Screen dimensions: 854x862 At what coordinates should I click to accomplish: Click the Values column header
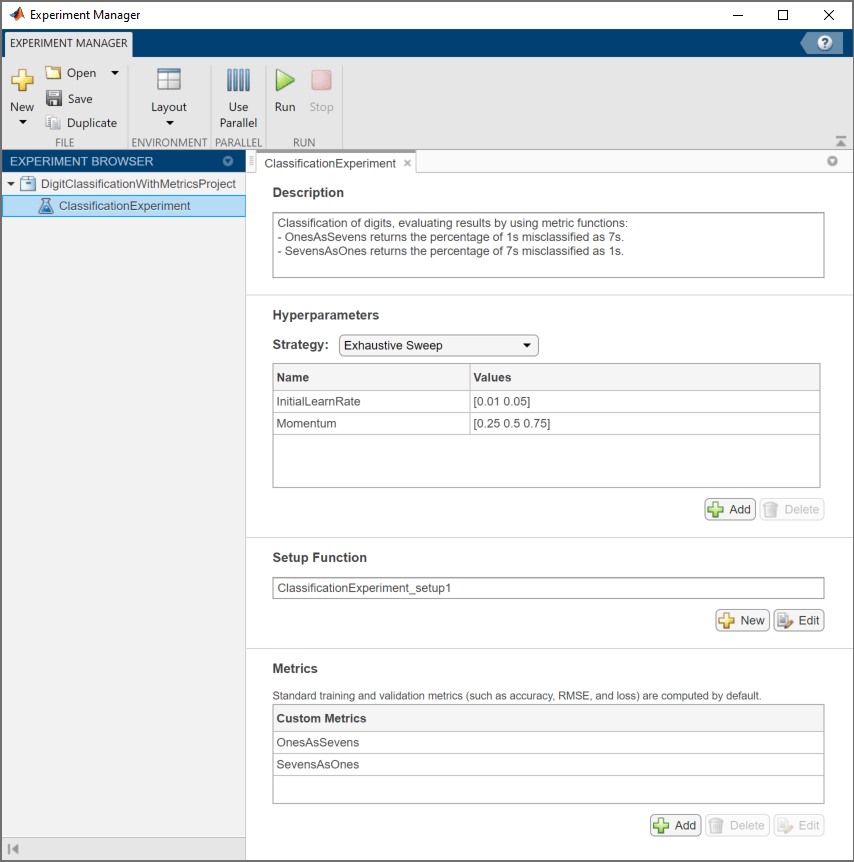(644, 377)
